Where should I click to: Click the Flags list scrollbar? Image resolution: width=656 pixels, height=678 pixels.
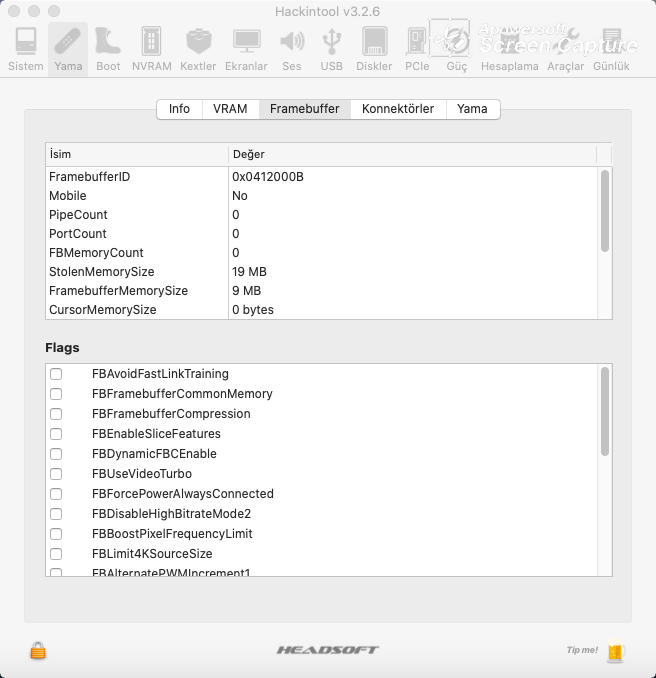coord(605,411)
